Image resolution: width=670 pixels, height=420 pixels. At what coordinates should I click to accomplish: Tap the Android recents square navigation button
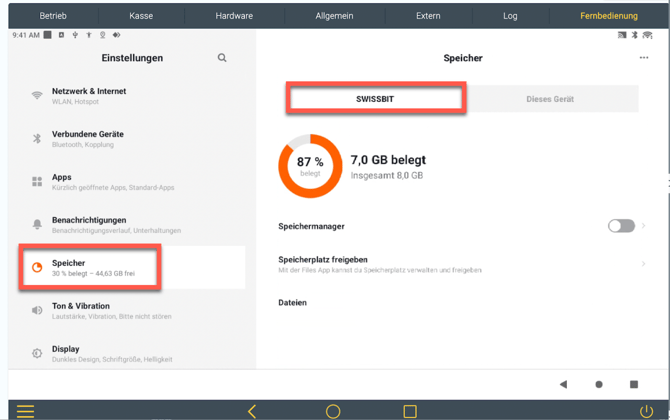click(x=634, y=384)
